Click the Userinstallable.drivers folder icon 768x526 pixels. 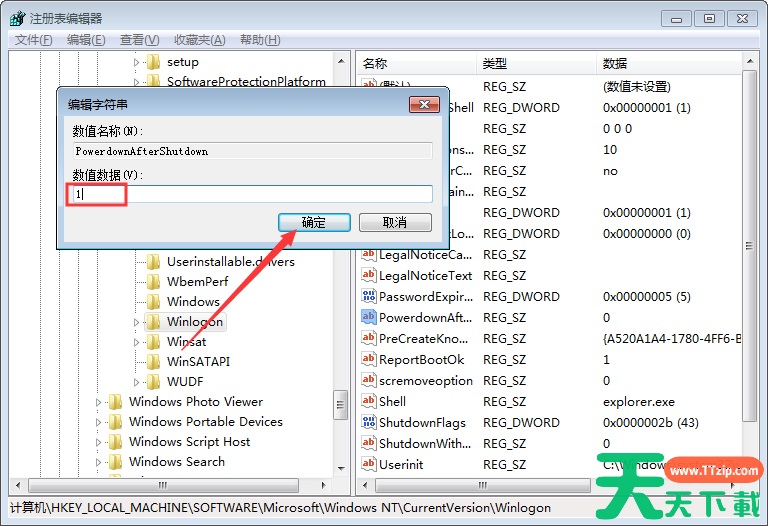153,262
